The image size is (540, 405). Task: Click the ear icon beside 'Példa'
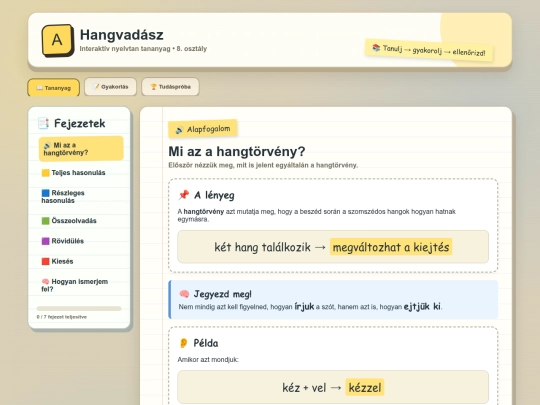[184, 343]
